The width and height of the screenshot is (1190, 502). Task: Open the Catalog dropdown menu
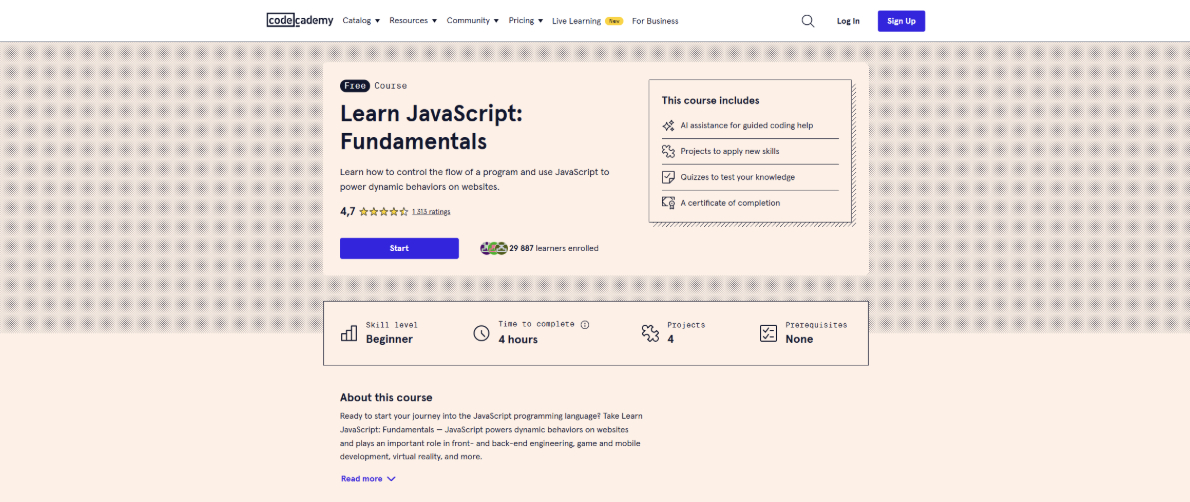pyautogui.click(x=361, y=21)
